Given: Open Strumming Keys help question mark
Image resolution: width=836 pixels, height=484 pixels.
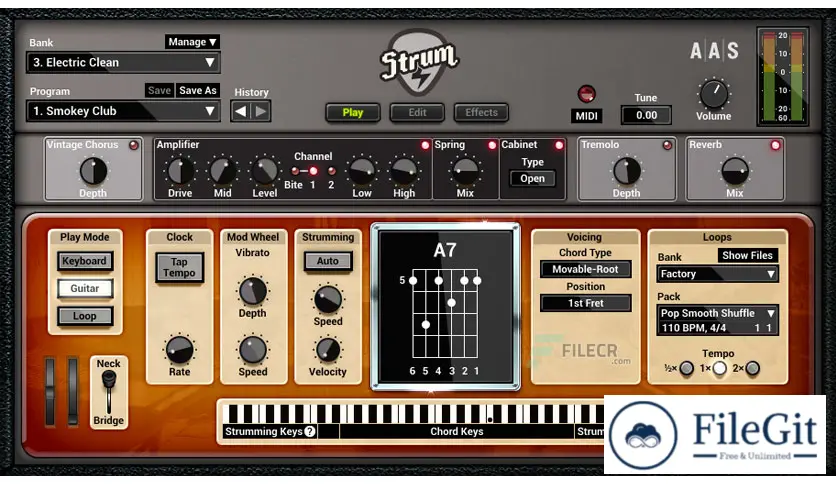Looking at the screenshot, I should 310,431.
